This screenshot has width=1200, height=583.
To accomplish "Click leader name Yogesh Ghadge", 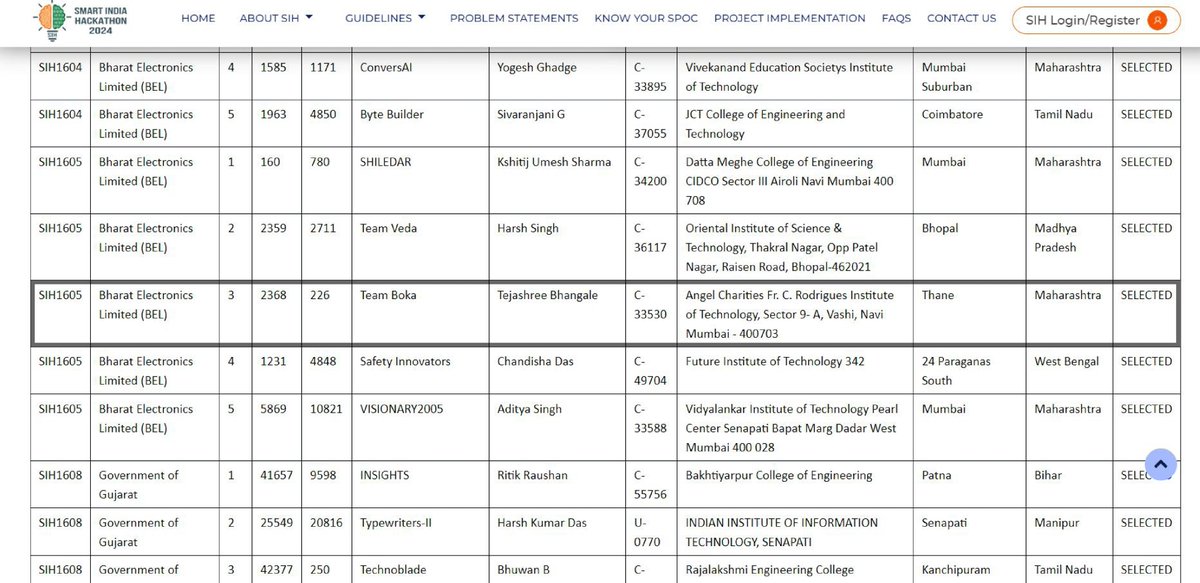I will [537, 67].
